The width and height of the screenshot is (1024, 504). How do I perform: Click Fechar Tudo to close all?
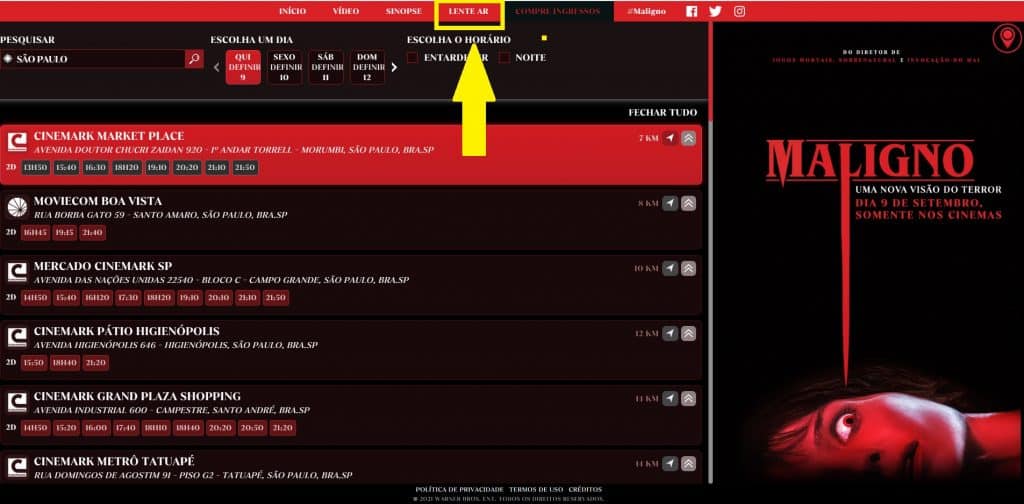pos(662,112)
